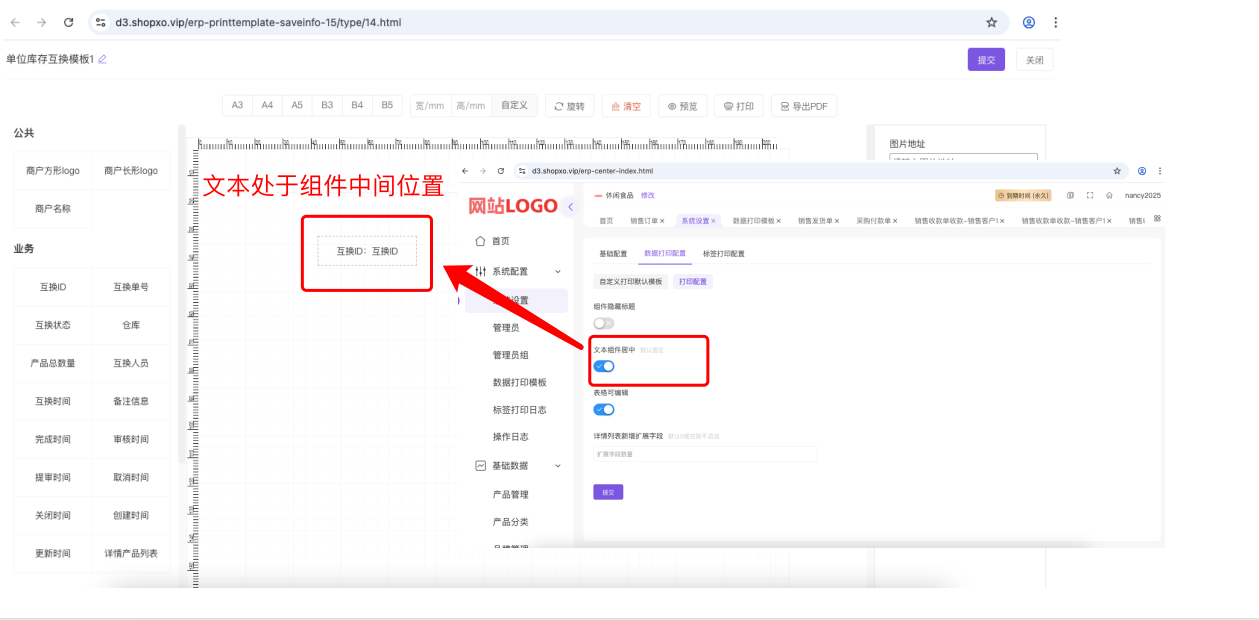Switch to the 基础配置 tab
This screenshot has width=1259, height=620.
tap(613, 253)
